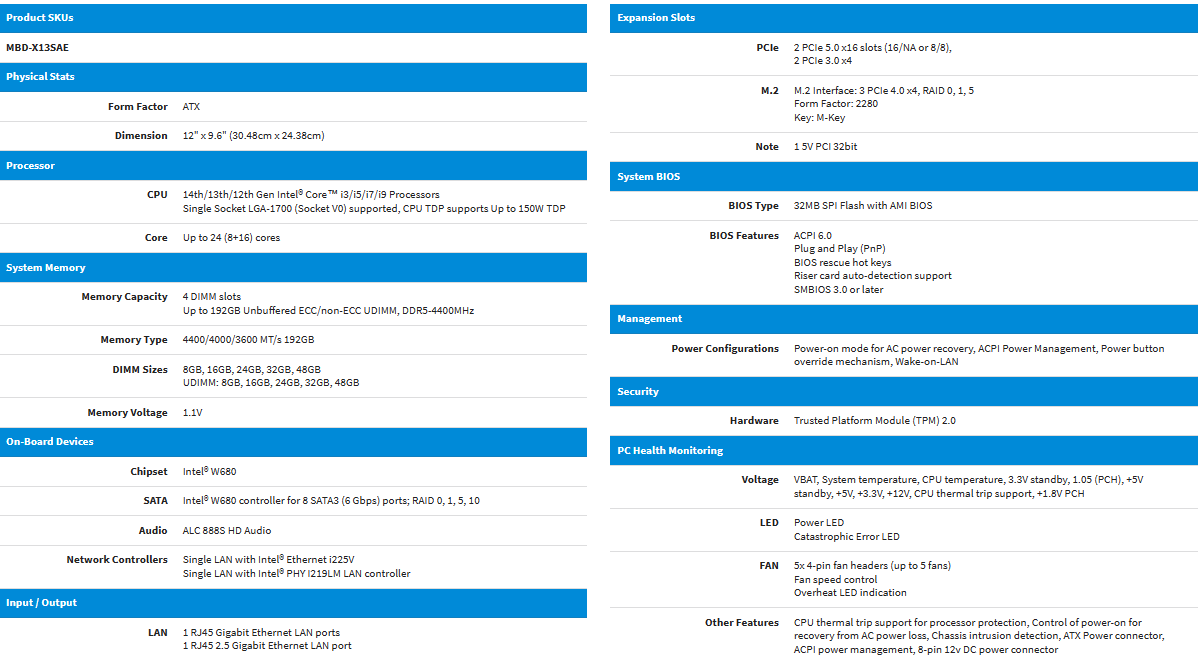
Task: Select the Power Configurations label
Action: [x=725, y=348]
